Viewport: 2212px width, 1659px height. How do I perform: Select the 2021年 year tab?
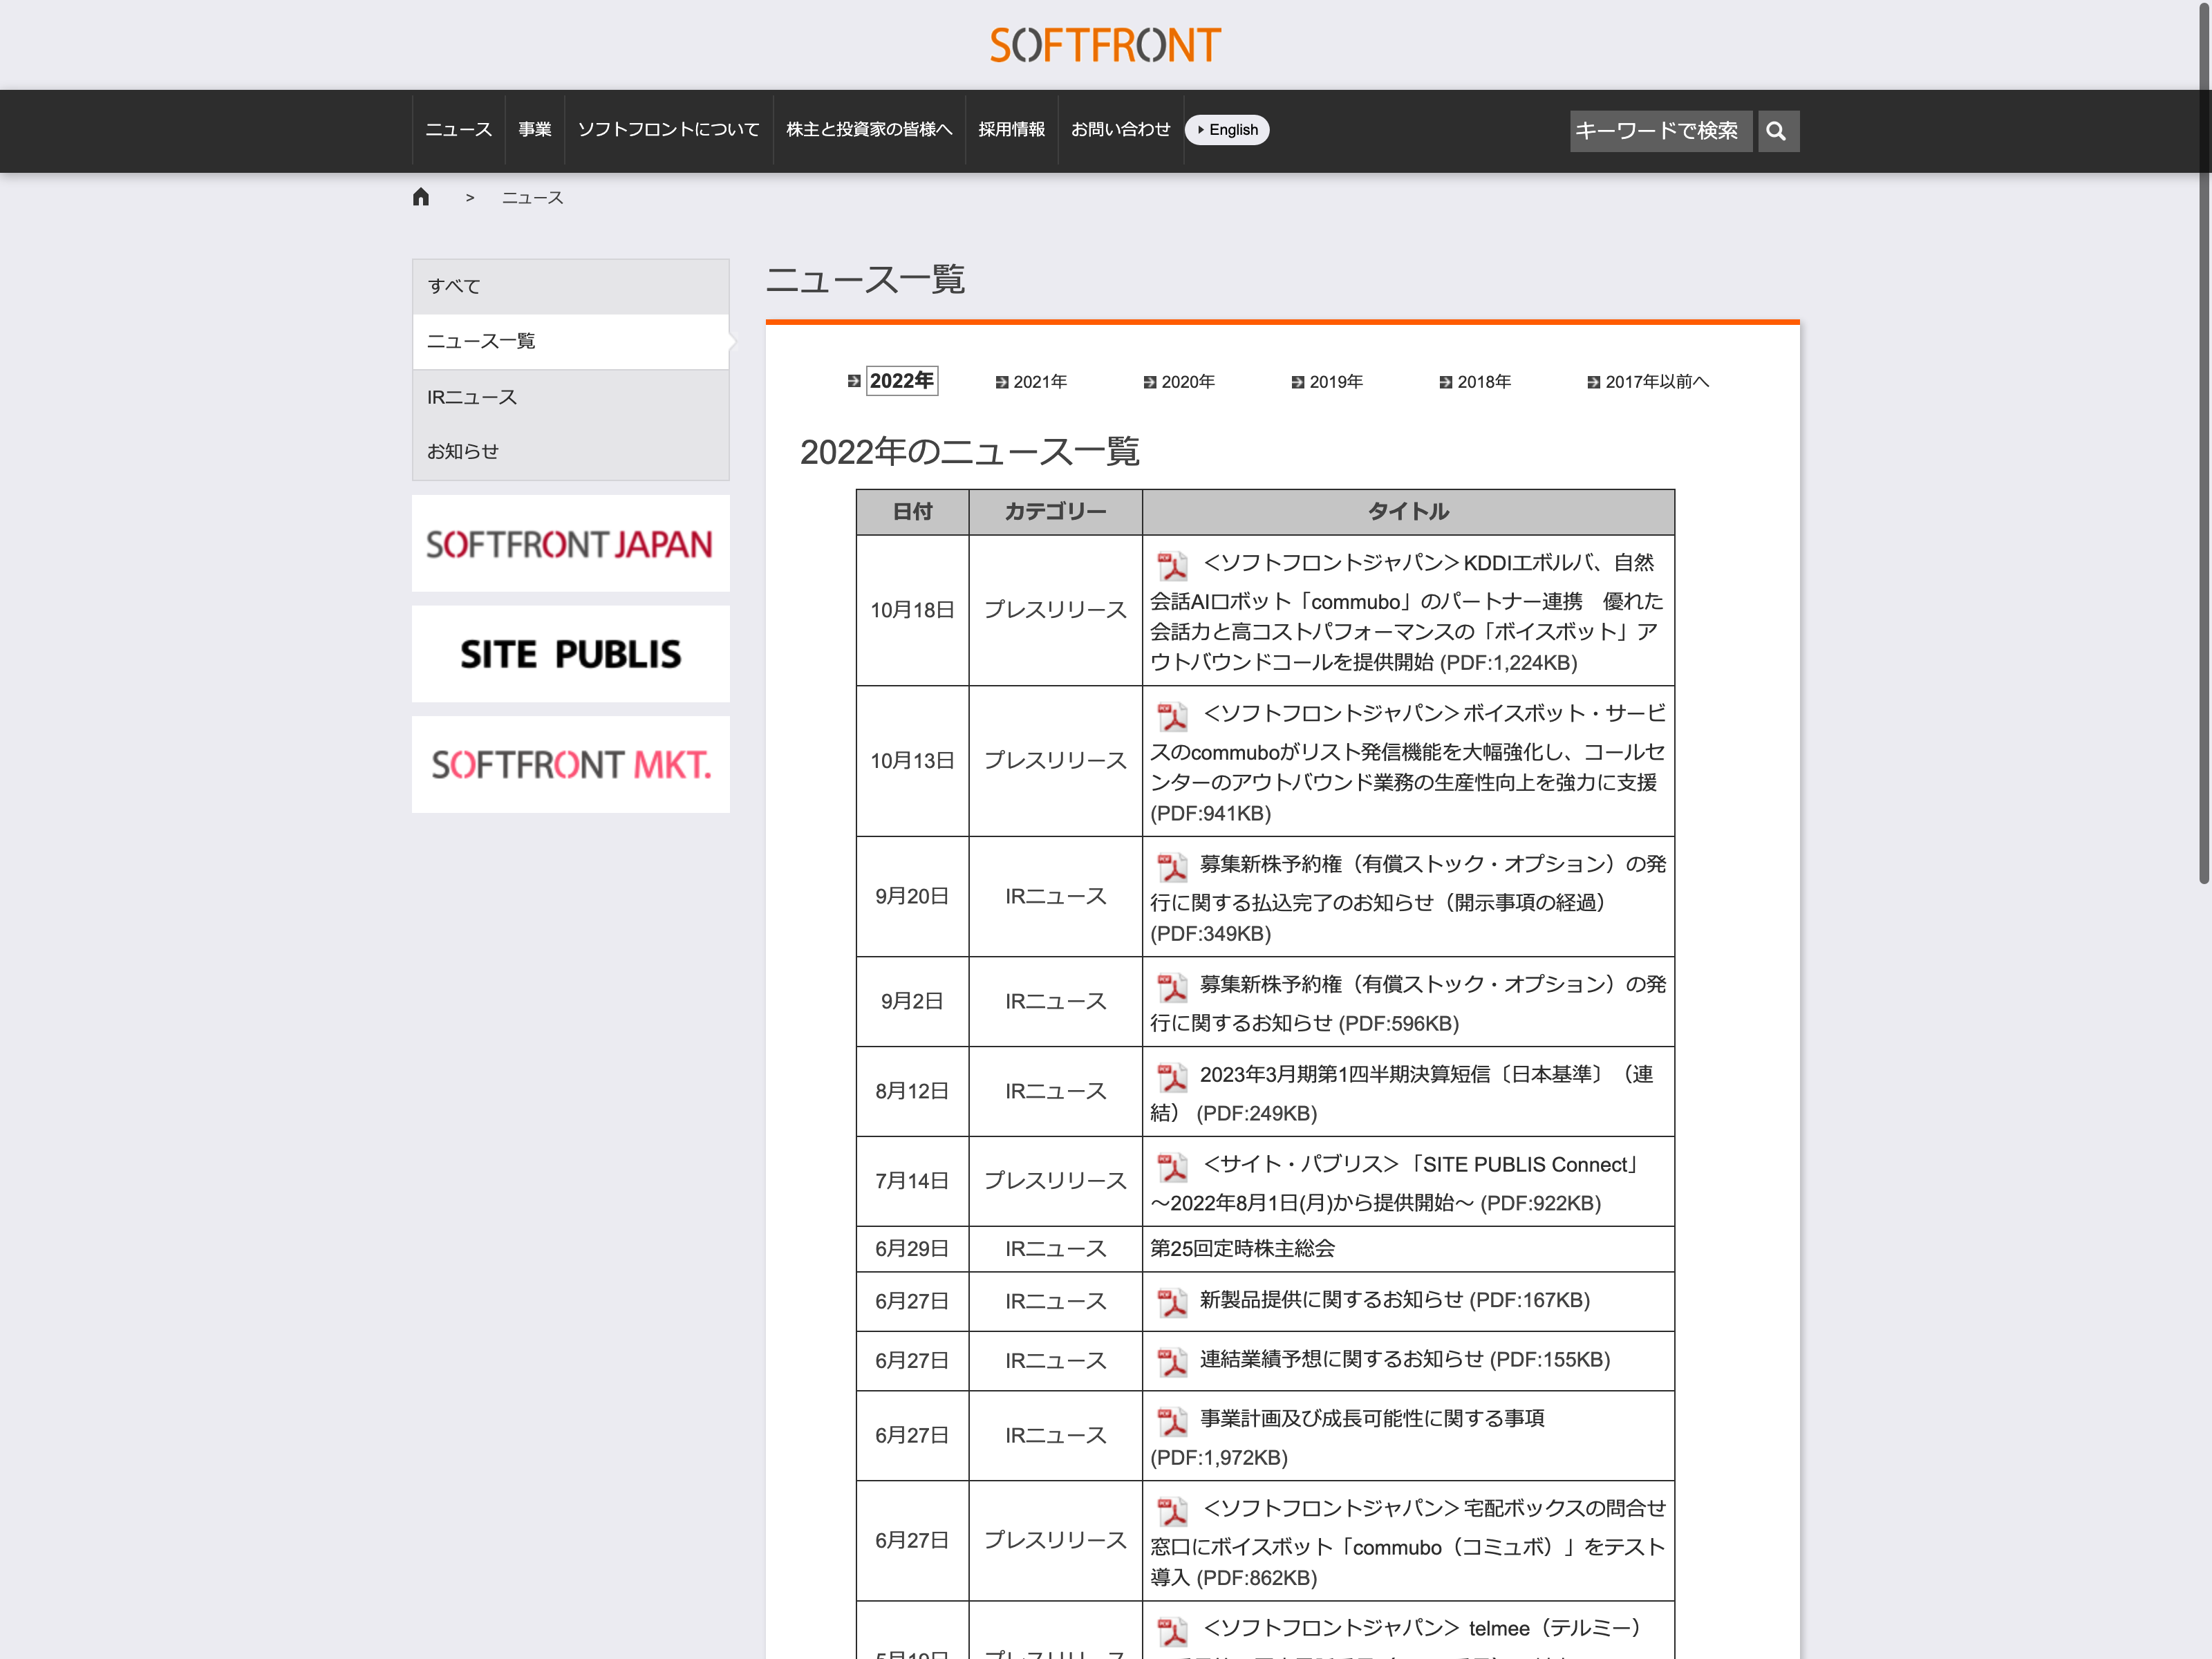1039,382
